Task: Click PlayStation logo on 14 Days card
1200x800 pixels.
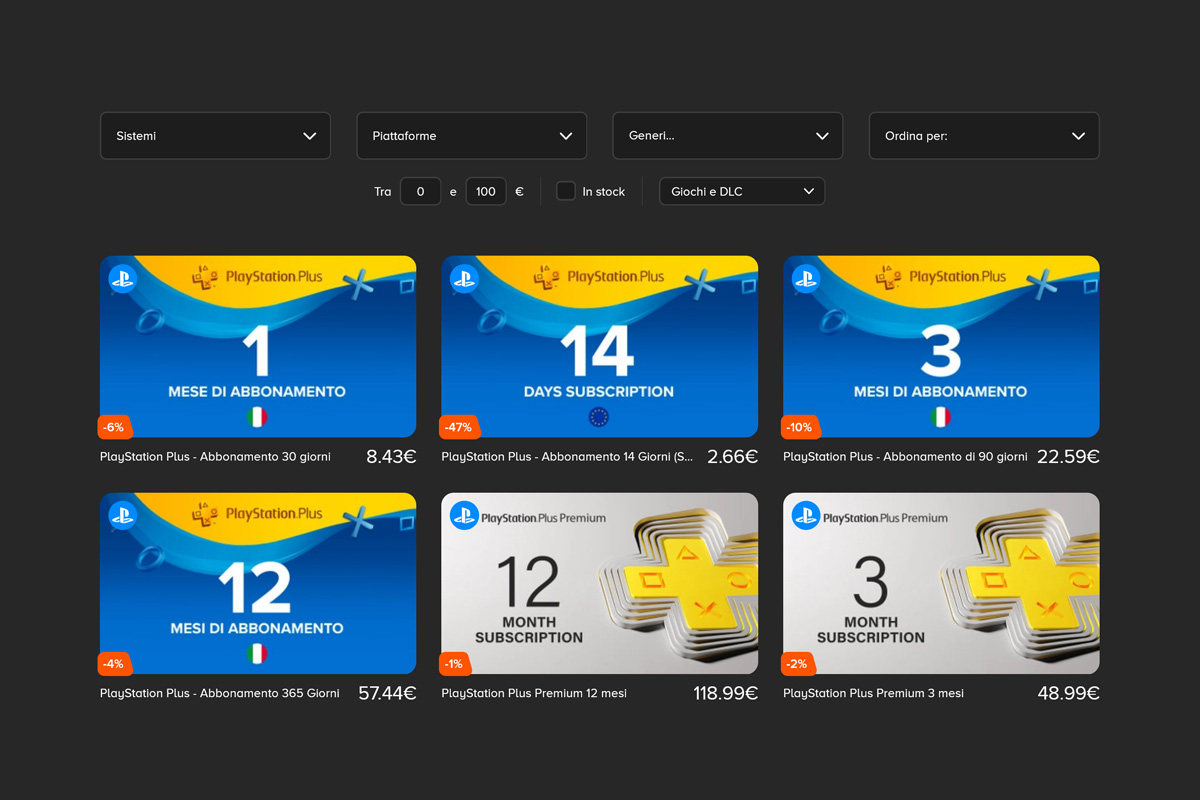Action: point(464,279)
